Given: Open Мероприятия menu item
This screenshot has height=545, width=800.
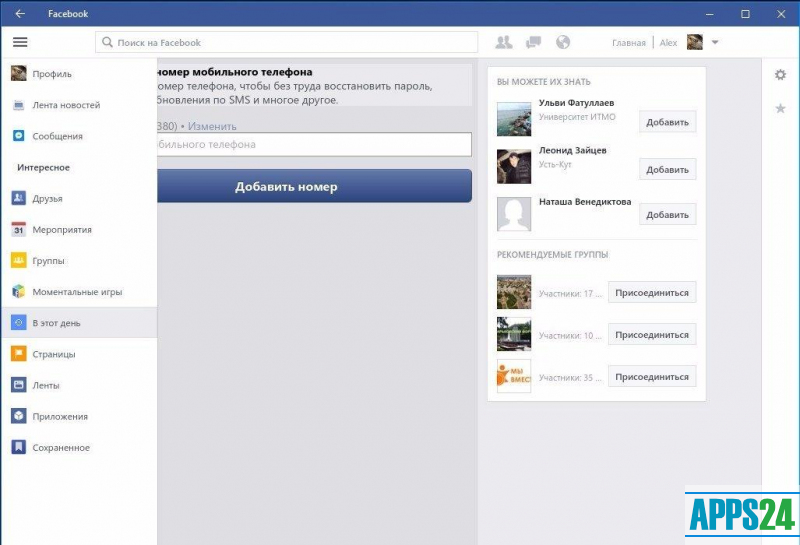Looking at the screenshot, I should (79, 230).
